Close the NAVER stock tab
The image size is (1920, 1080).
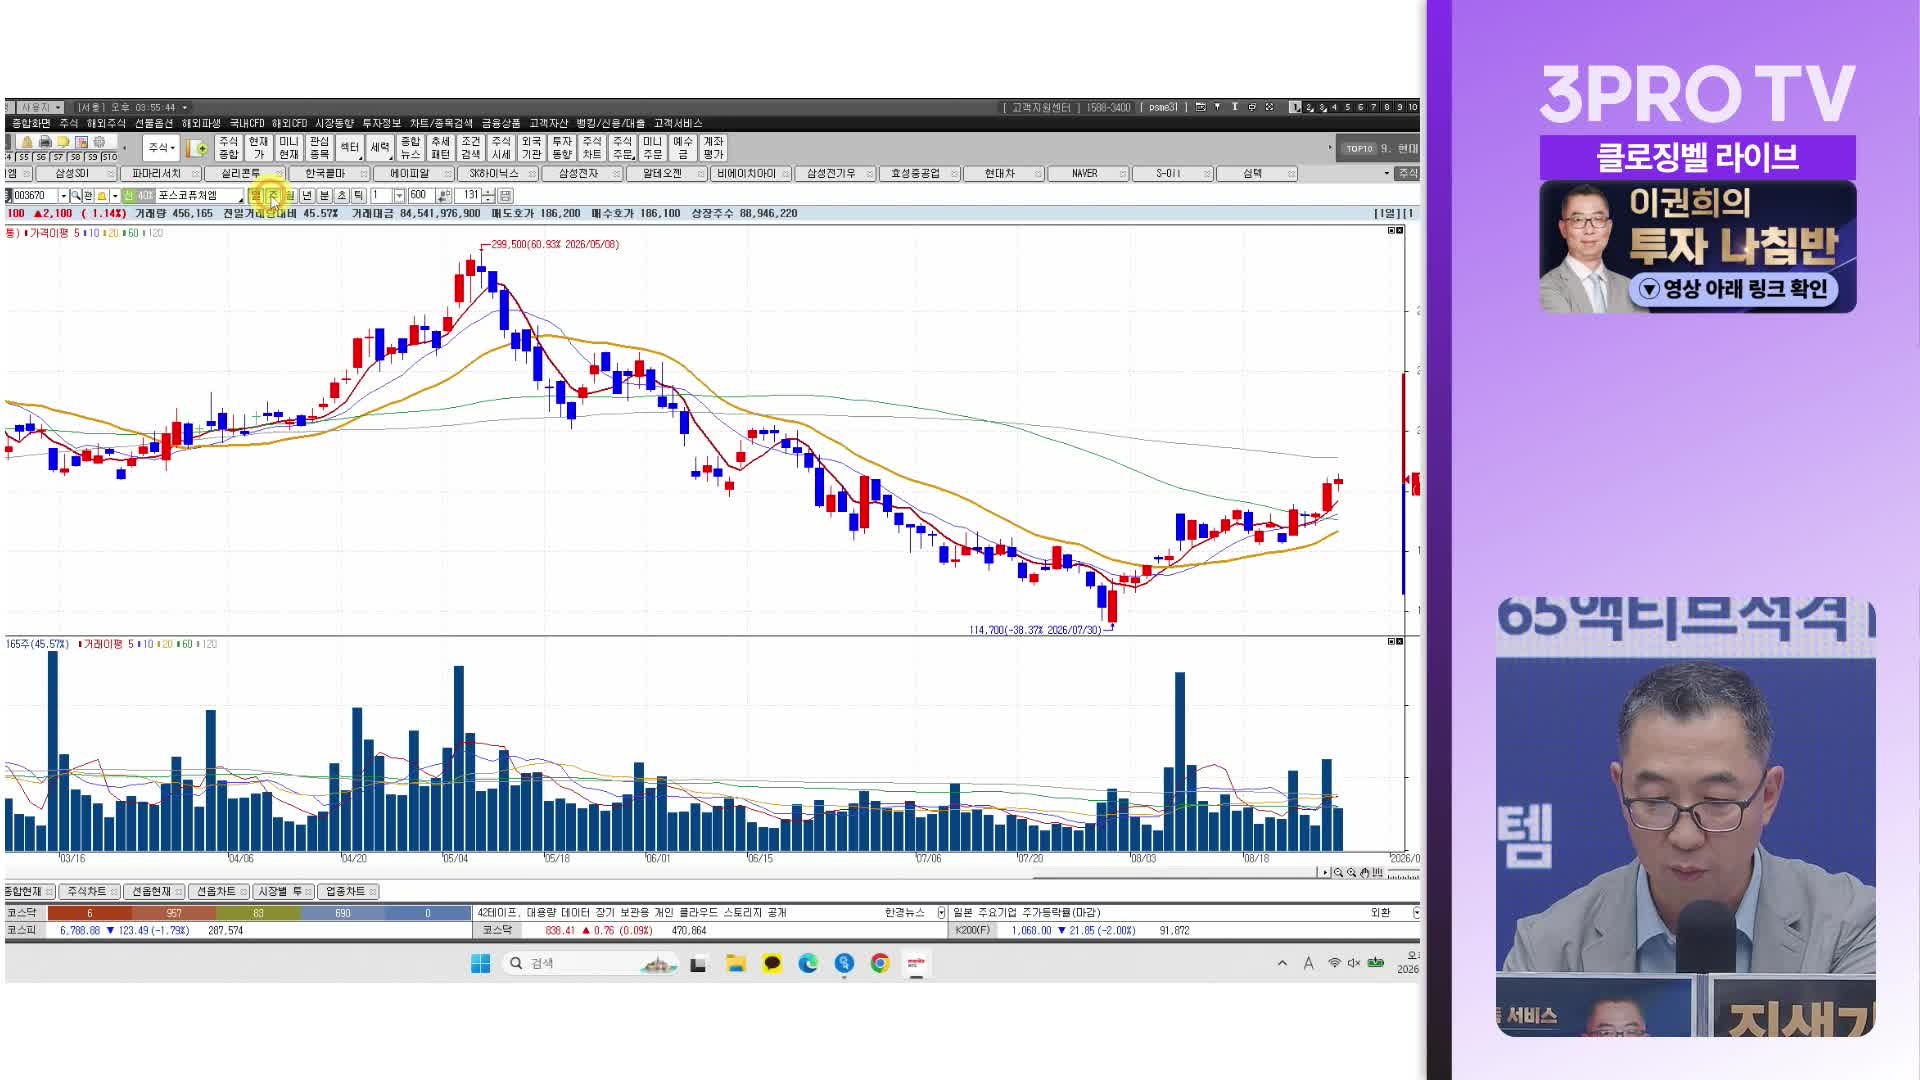[1122, 174]
